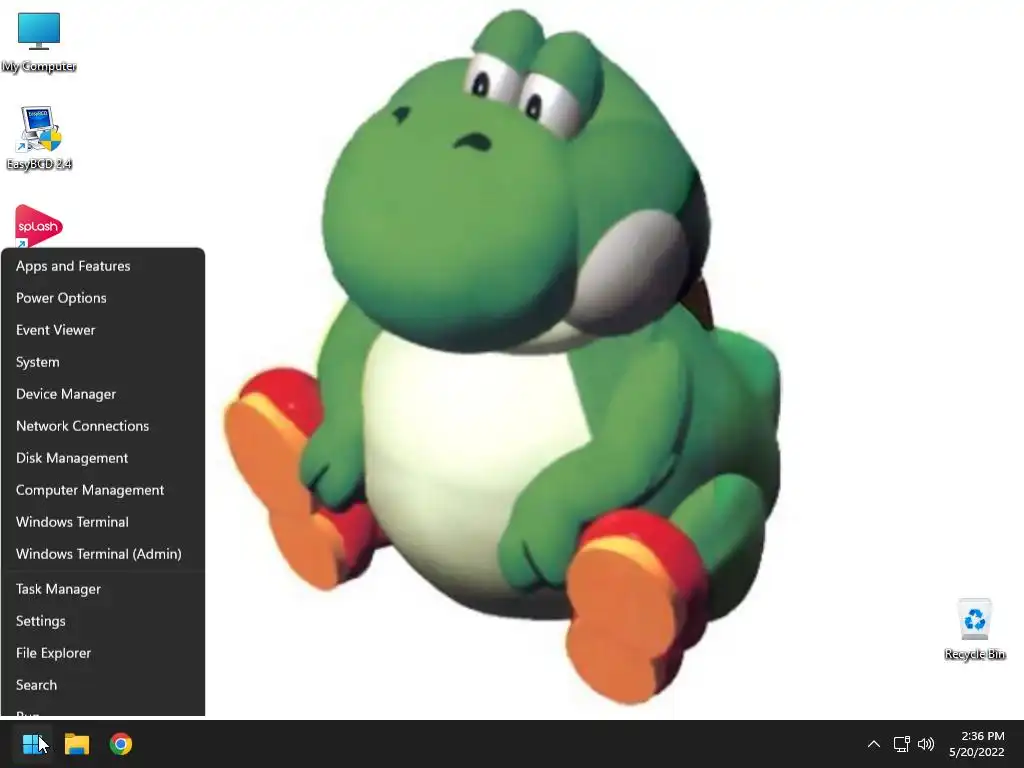1024x768 pixels.
Task: Choose System from the Win+X menu
Action: pos(103,362)
